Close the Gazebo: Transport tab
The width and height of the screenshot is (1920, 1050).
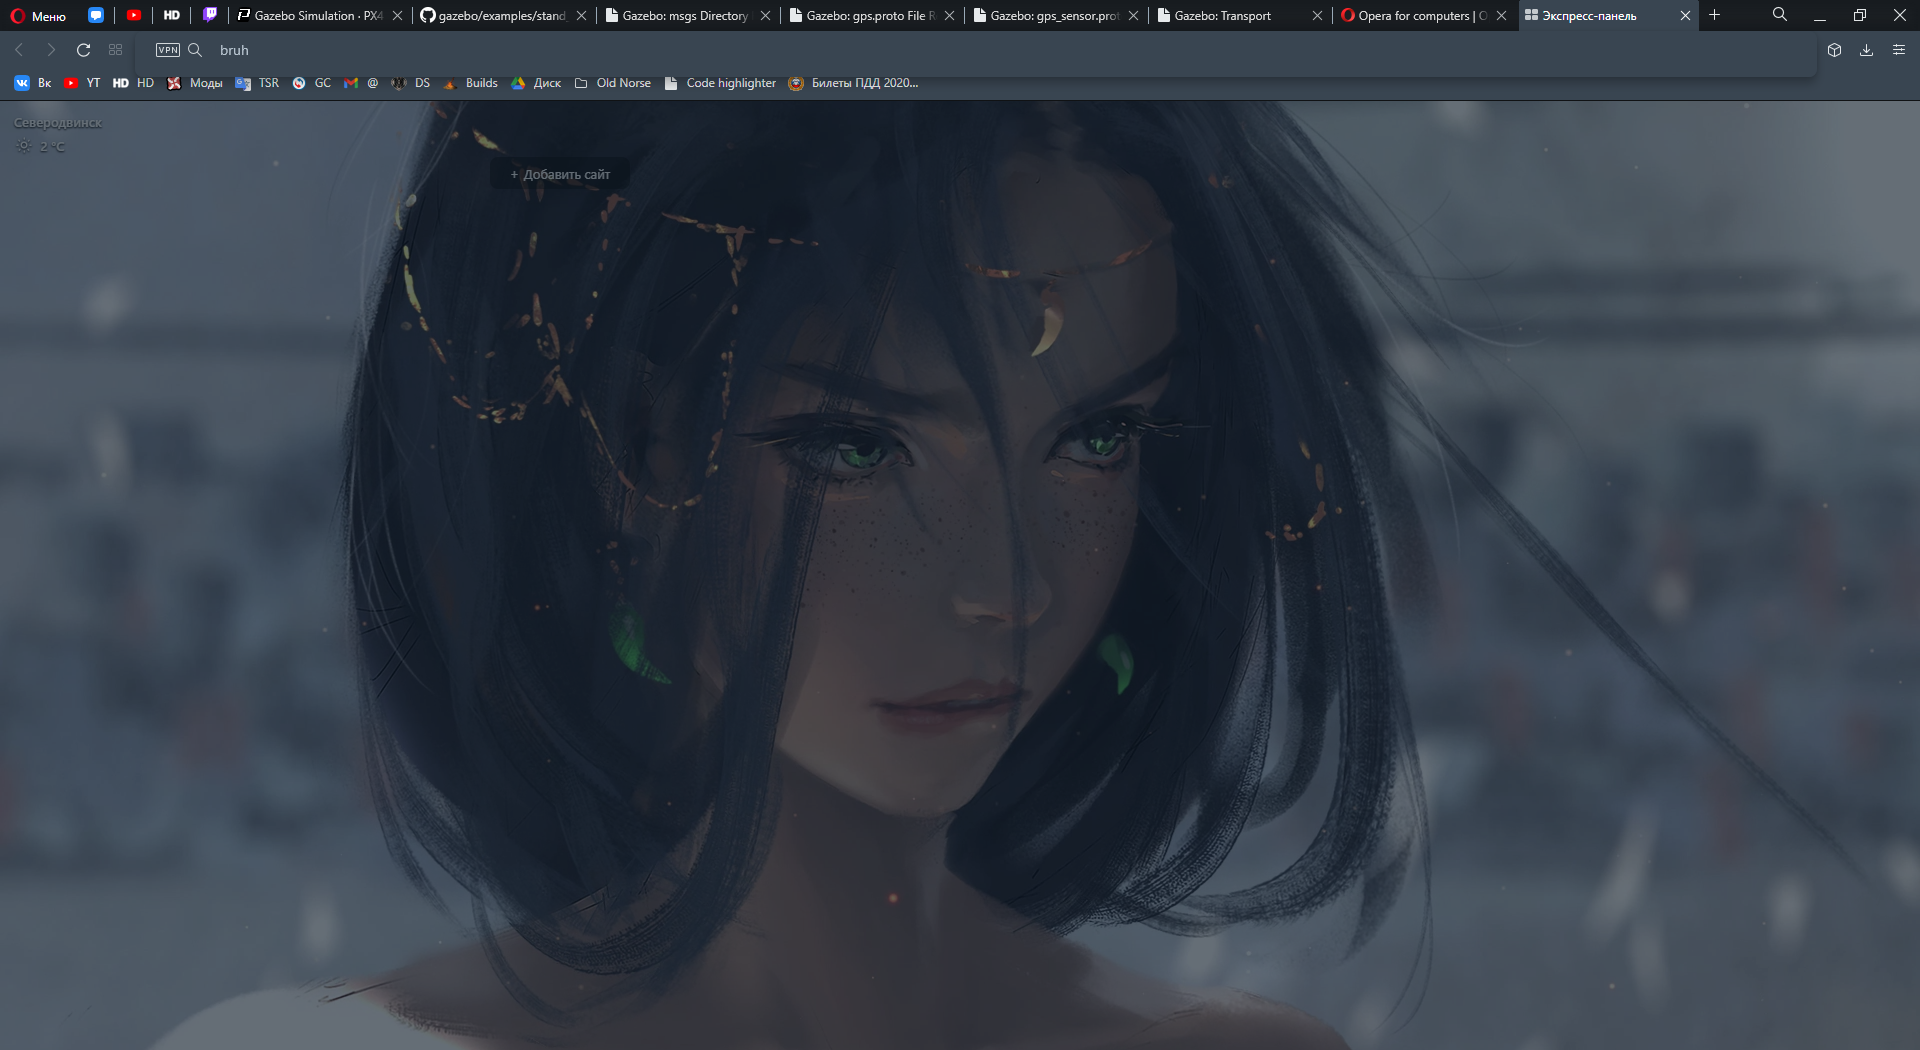(x=1317, y=16)
